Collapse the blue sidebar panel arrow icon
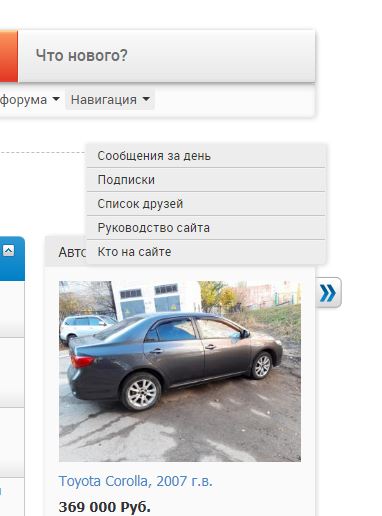This screenshot has width=382, height=516. pyautogui.click(x=9, y=250)
